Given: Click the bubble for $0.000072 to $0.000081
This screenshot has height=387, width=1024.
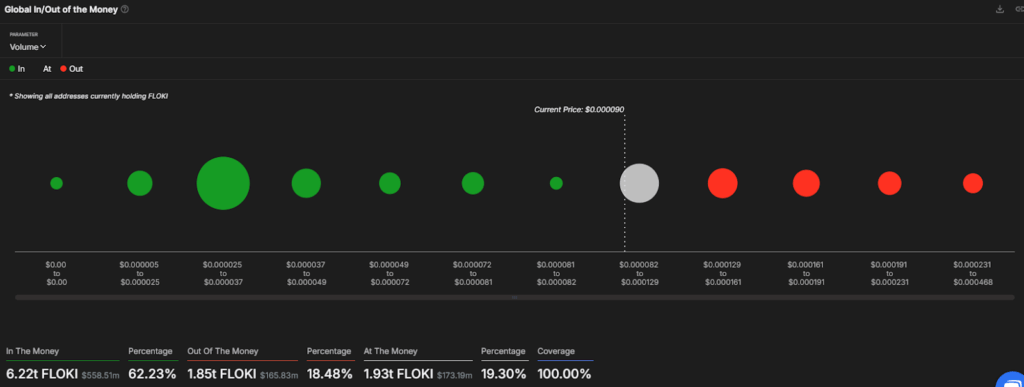Looking at the screenshot, I should click(x=473, y=183).
